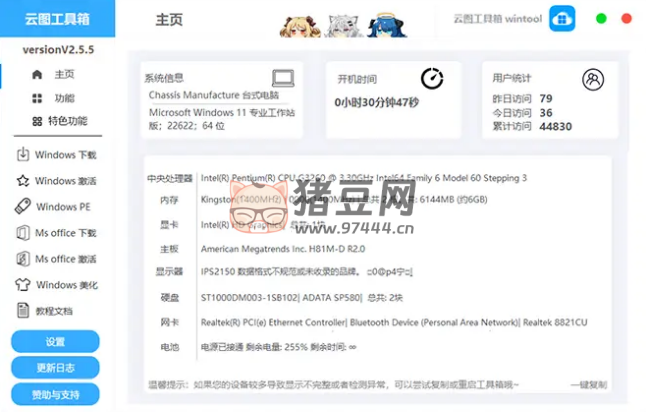
Task: Click the 更新日志 button
Action: (55, 368)
